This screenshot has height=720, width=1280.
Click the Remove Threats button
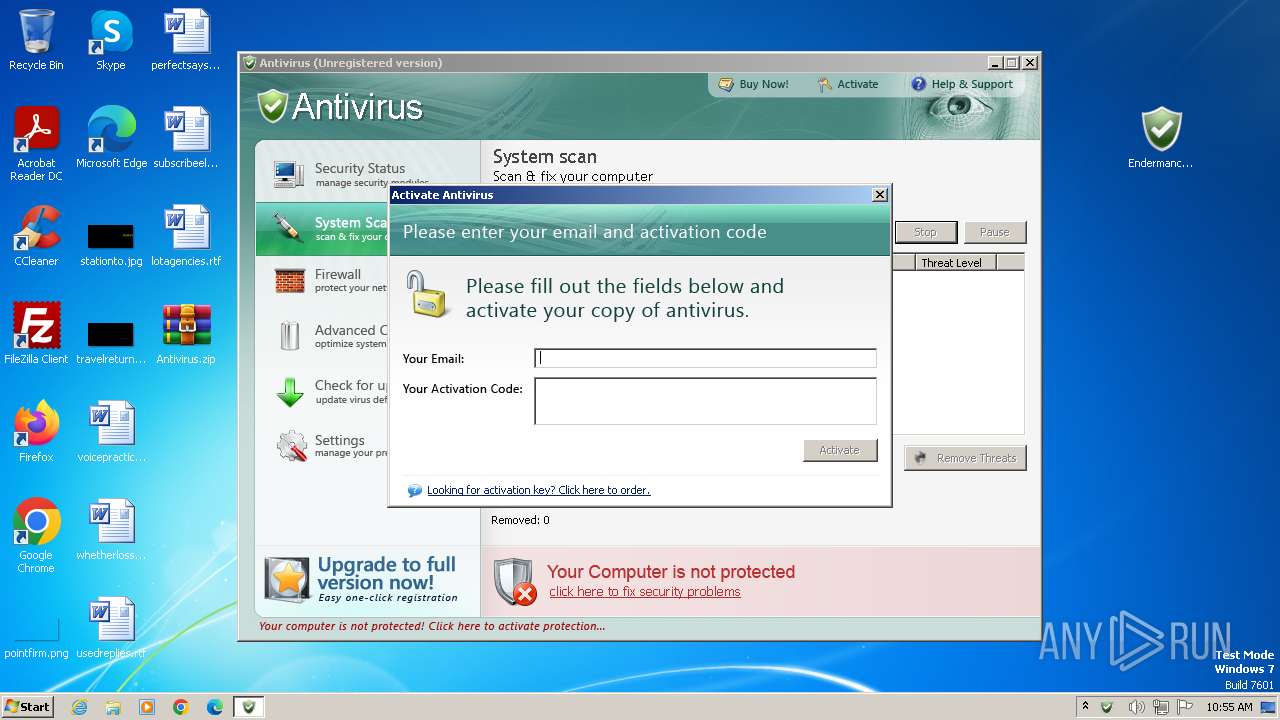tap(965, 458)
